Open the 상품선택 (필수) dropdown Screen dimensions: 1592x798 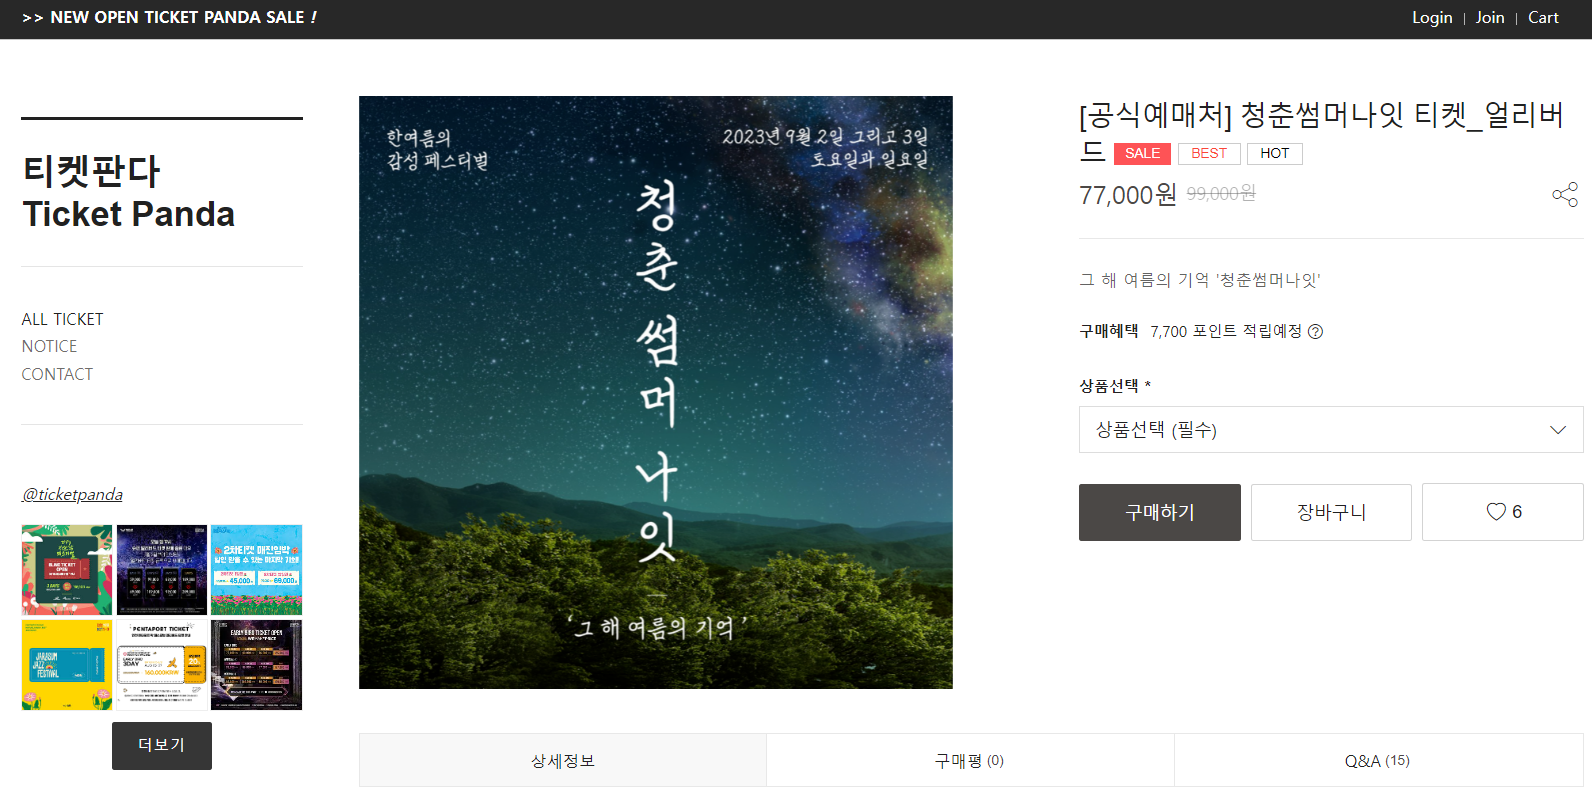click(1331, 430)
